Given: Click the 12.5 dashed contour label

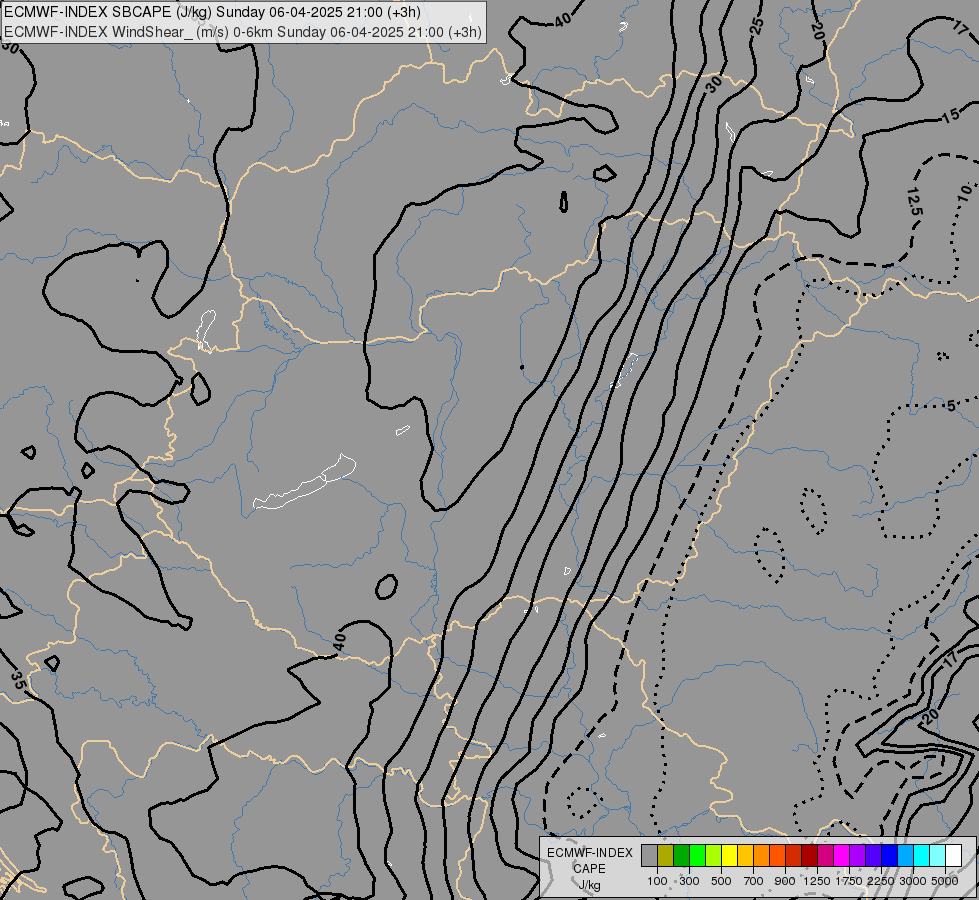Looking at the screenshot, I should click(913, 202).
